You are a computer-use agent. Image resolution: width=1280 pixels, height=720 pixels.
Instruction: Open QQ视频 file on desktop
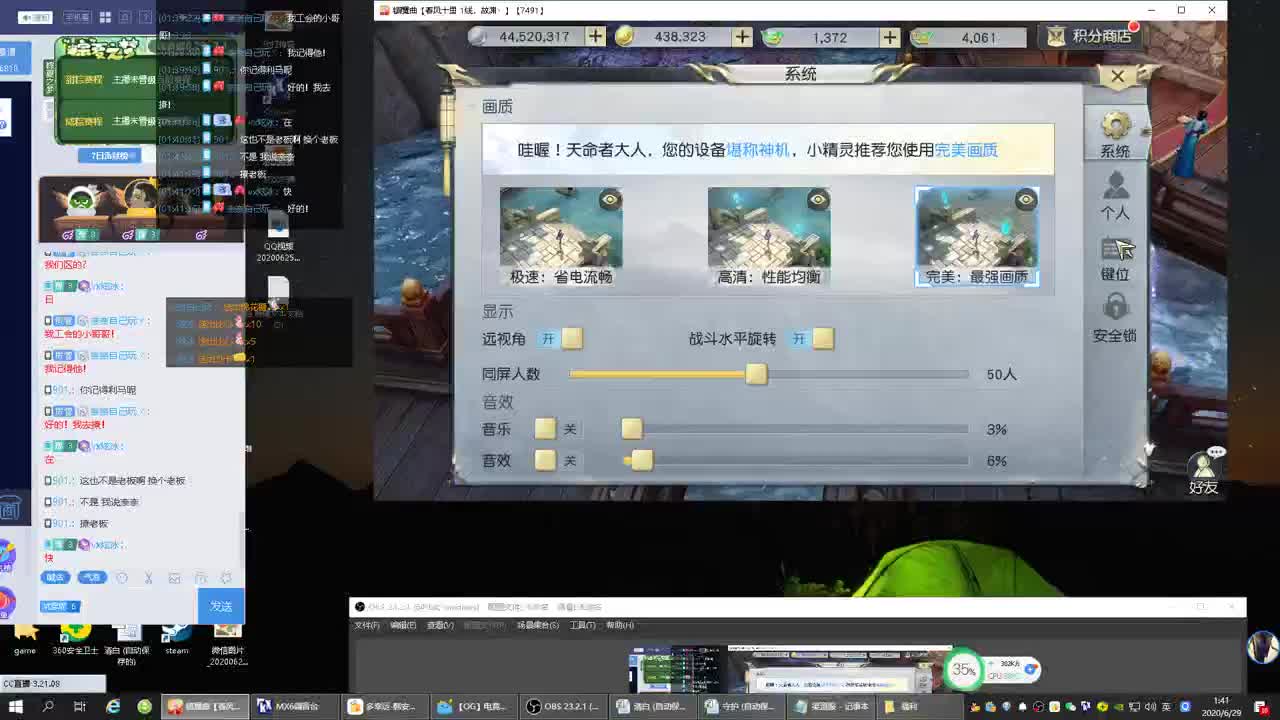pos(278,237)
